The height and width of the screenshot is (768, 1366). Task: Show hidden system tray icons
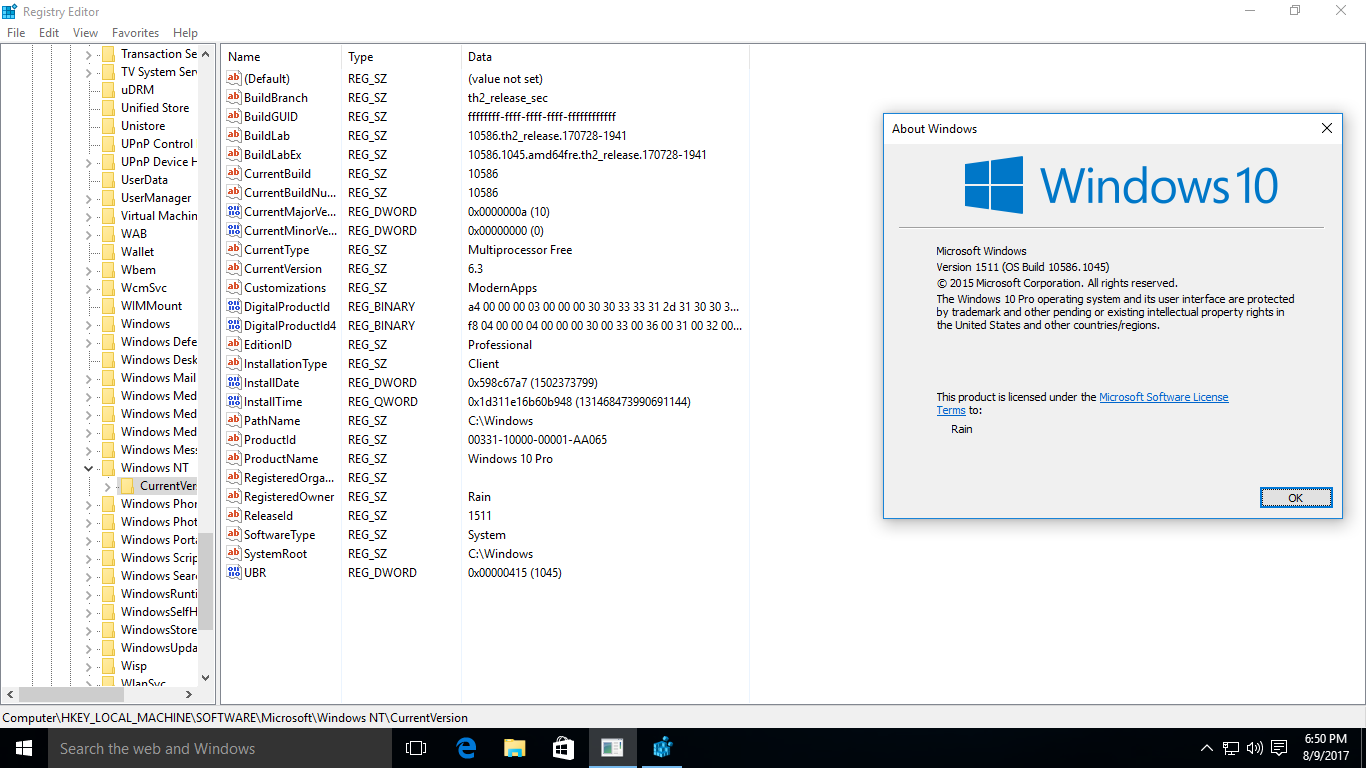(1207, 748)
